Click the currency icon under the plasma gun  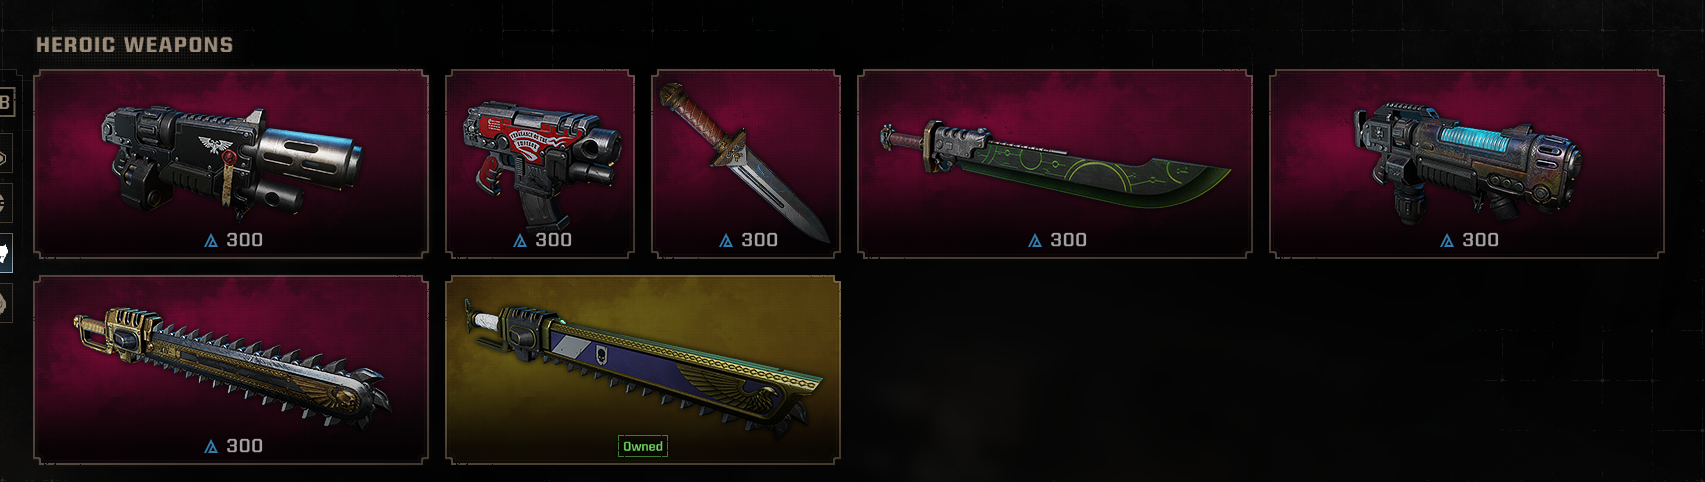1447,241
